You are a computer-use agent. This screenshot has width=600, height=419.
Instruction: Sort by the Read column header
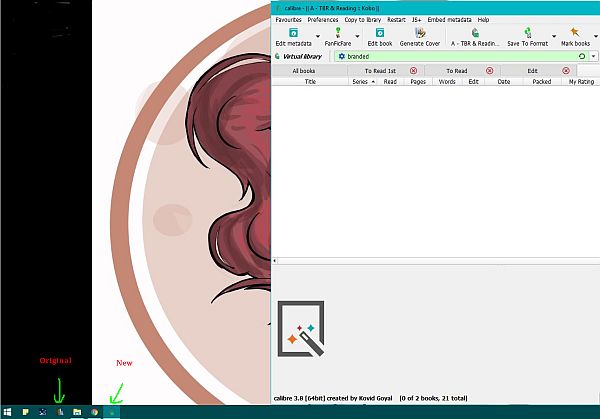pyautogui.click(x=390, y=82)
